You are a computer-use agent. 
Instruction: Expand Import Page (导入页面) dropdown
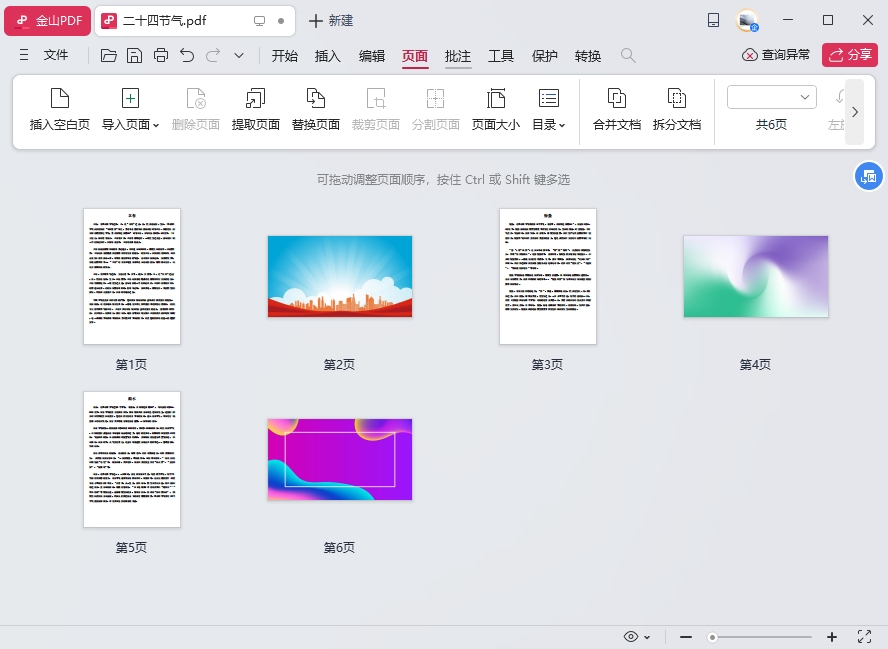click(131, 125)
